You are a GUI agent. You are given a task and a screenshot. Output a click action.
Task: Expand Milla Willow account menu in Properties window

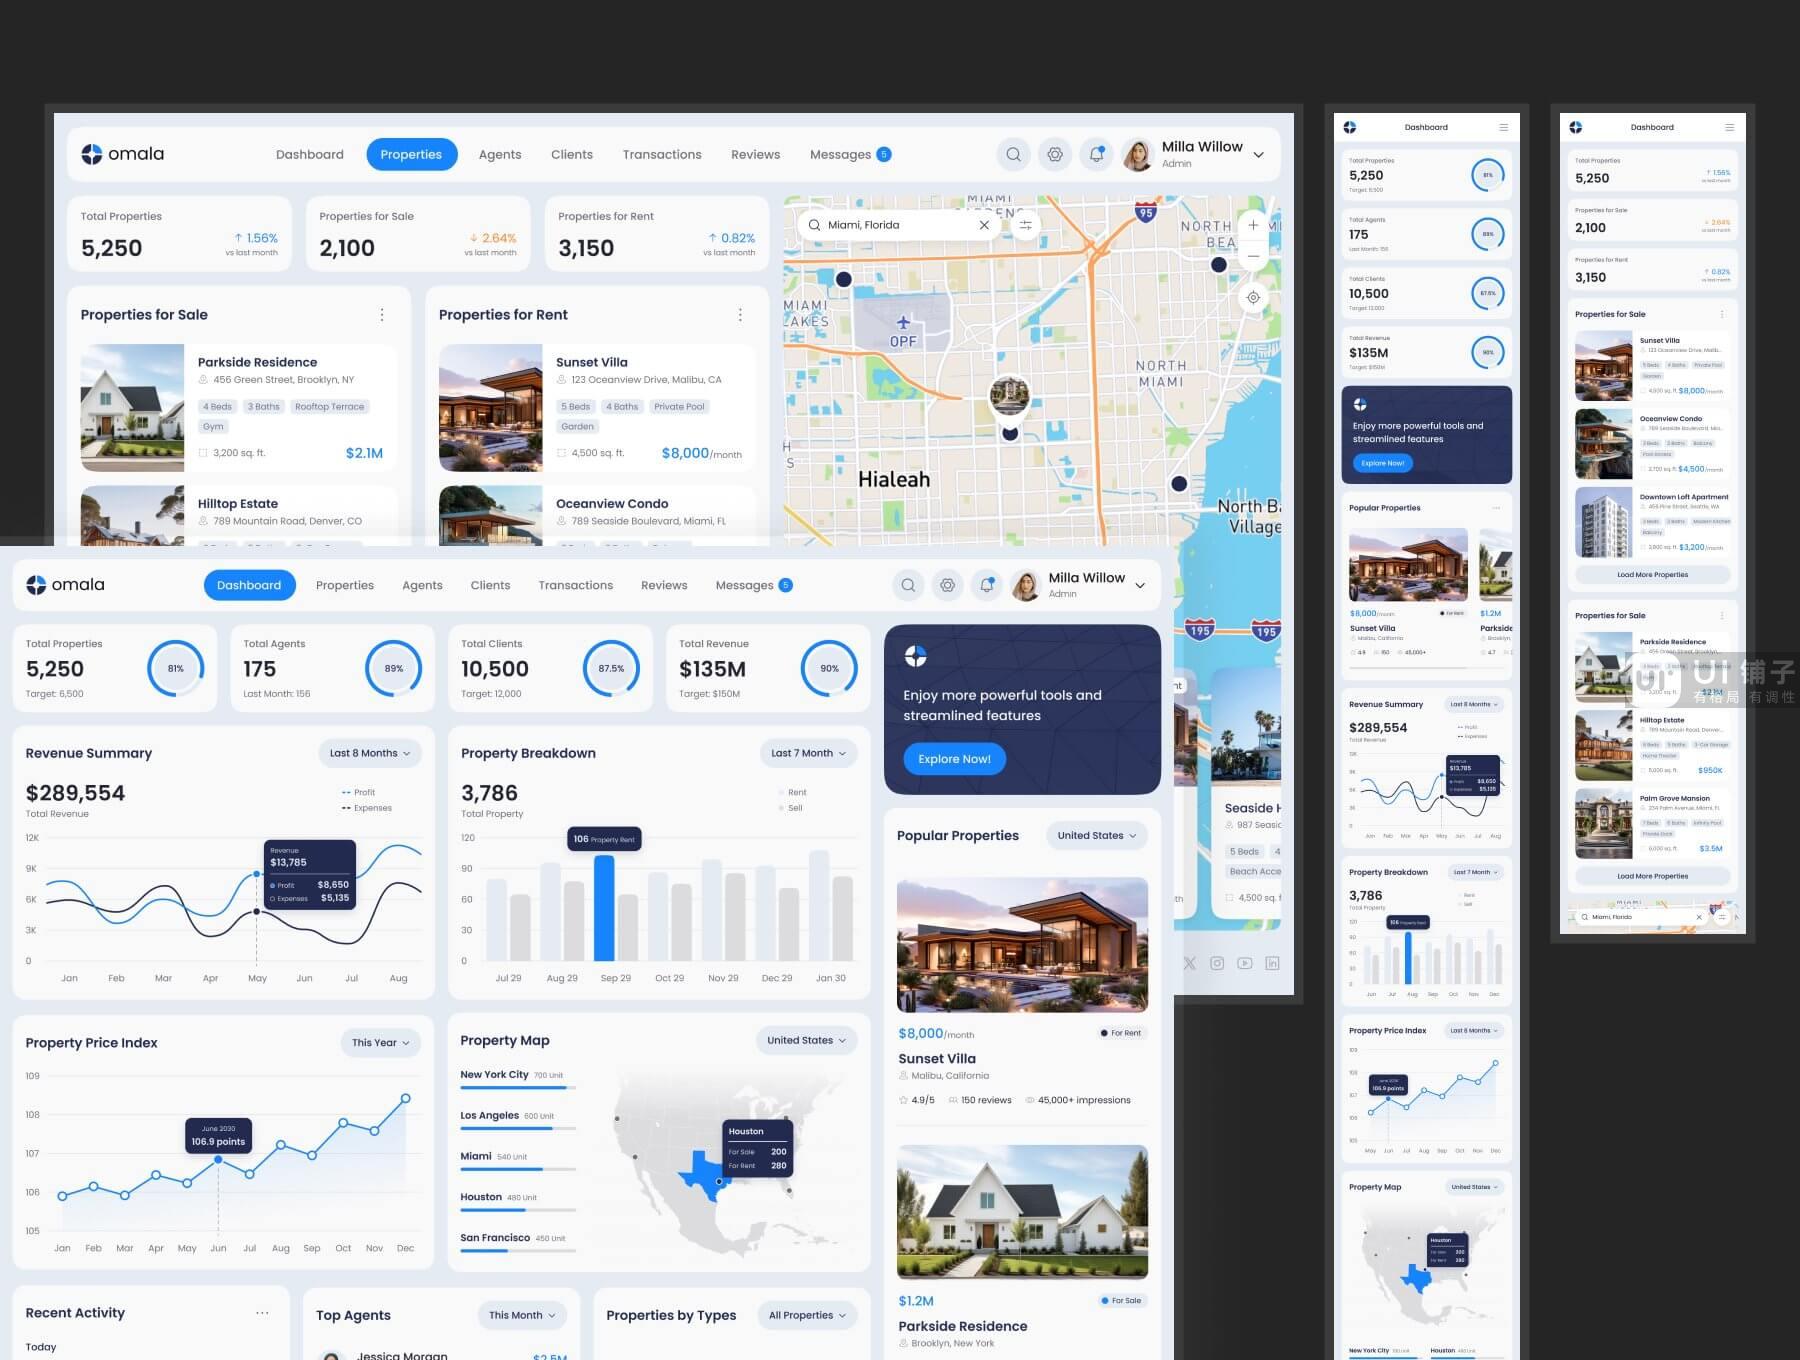(x=1258, y=155)
